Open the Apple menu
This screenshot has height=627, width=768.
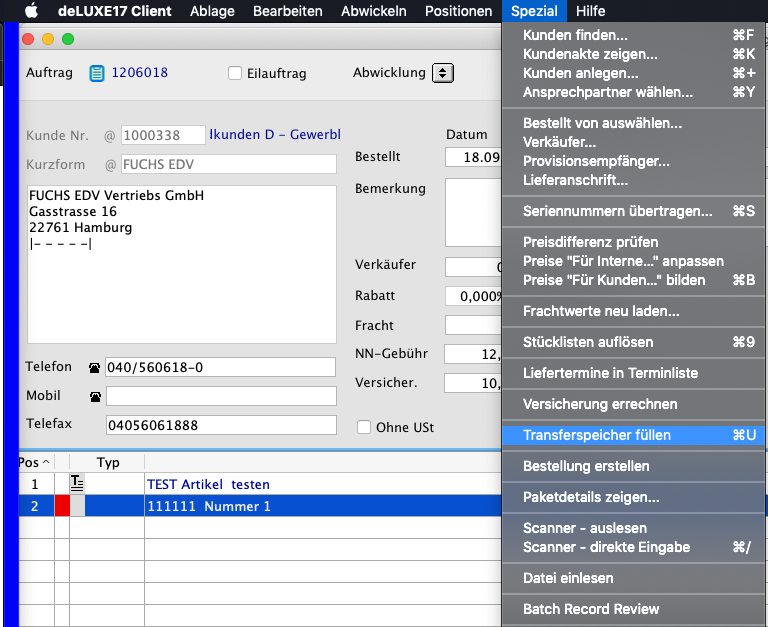point(30,11)
